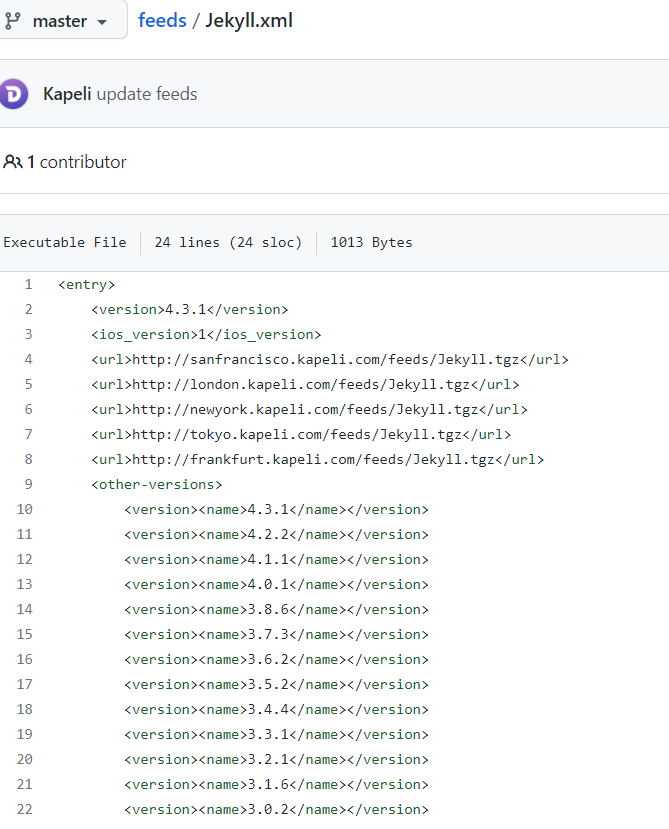The image size is (669, 829).
Task: Select line number 2 of code
Action: coord(29,310)
